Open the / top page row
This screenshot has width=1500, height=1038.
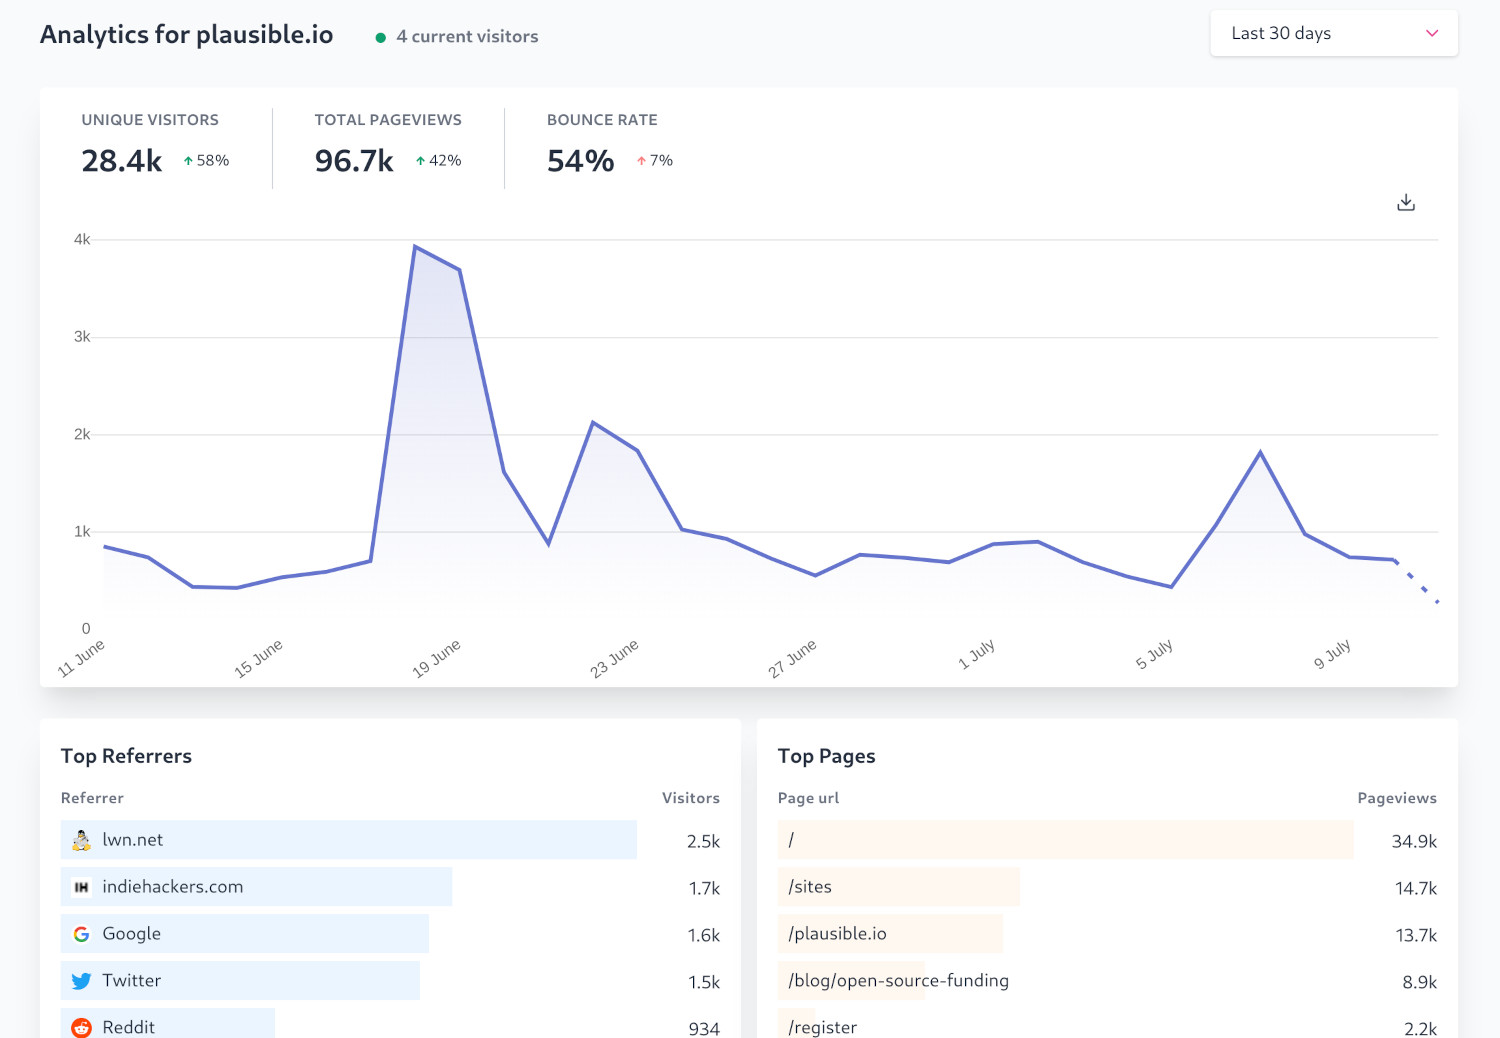(x=1107, y=840)
